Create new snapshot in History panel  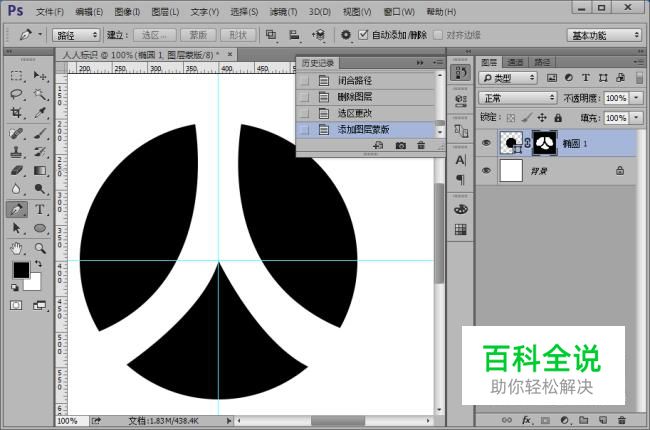pos(400,146)
